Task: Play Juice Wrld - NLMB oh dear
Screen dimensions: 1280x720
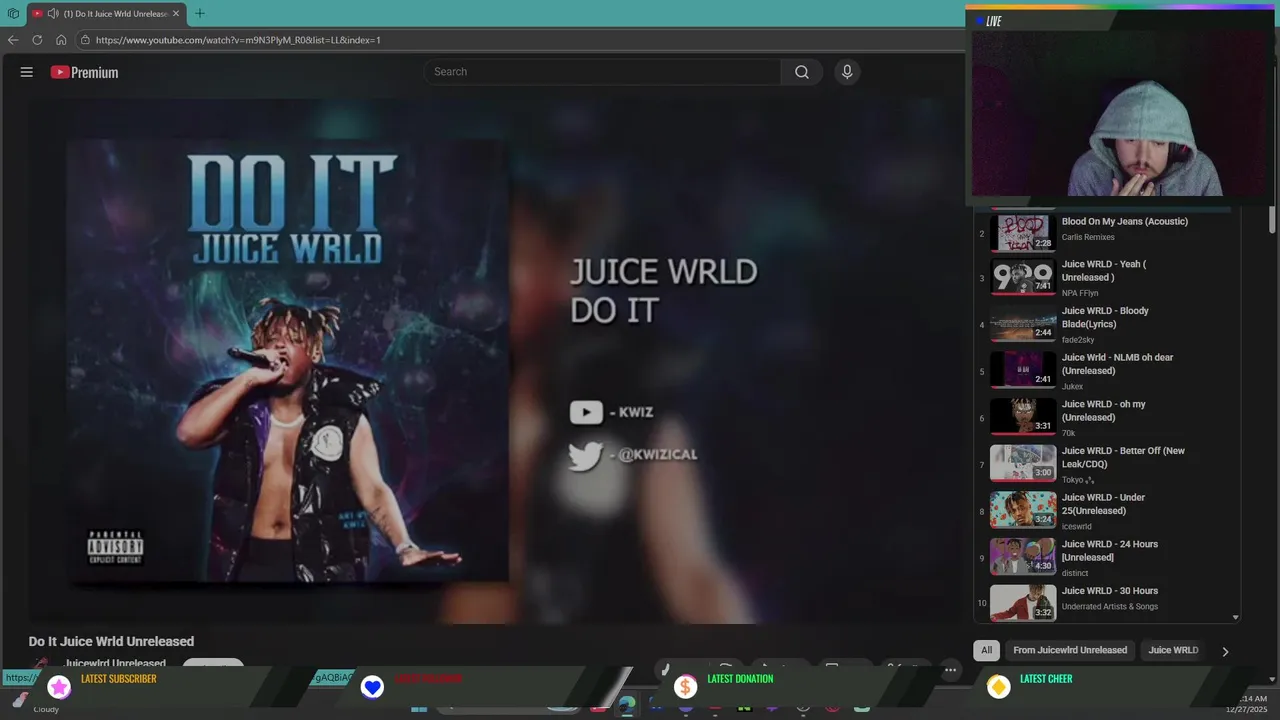Action: pos(1117,364)
